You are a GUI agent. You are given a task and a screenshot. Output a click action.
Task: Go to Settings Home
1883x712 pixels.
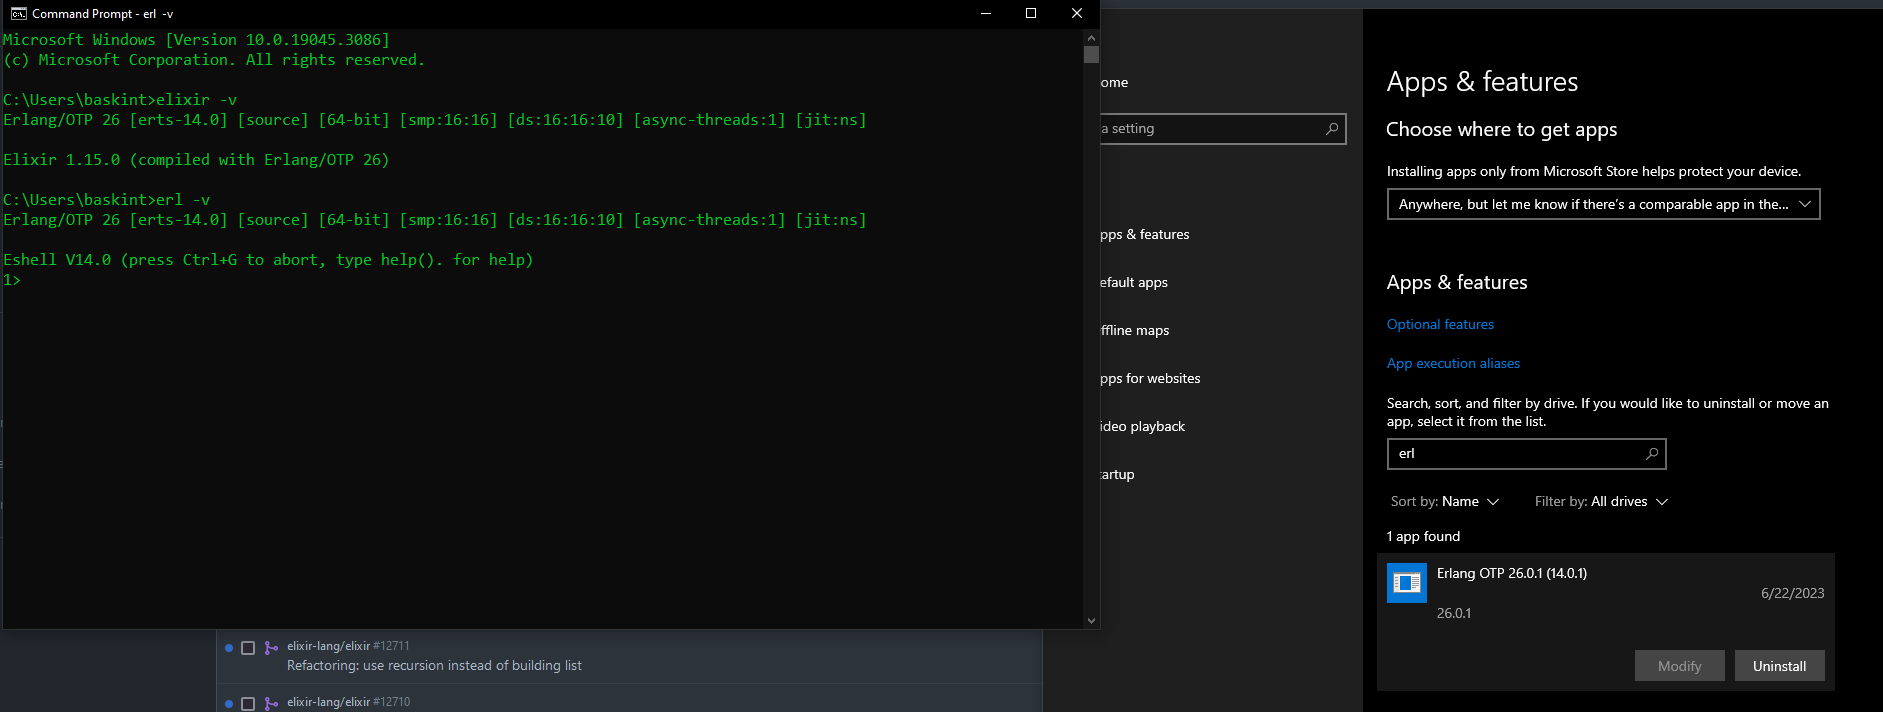(x=1114, y=83)
